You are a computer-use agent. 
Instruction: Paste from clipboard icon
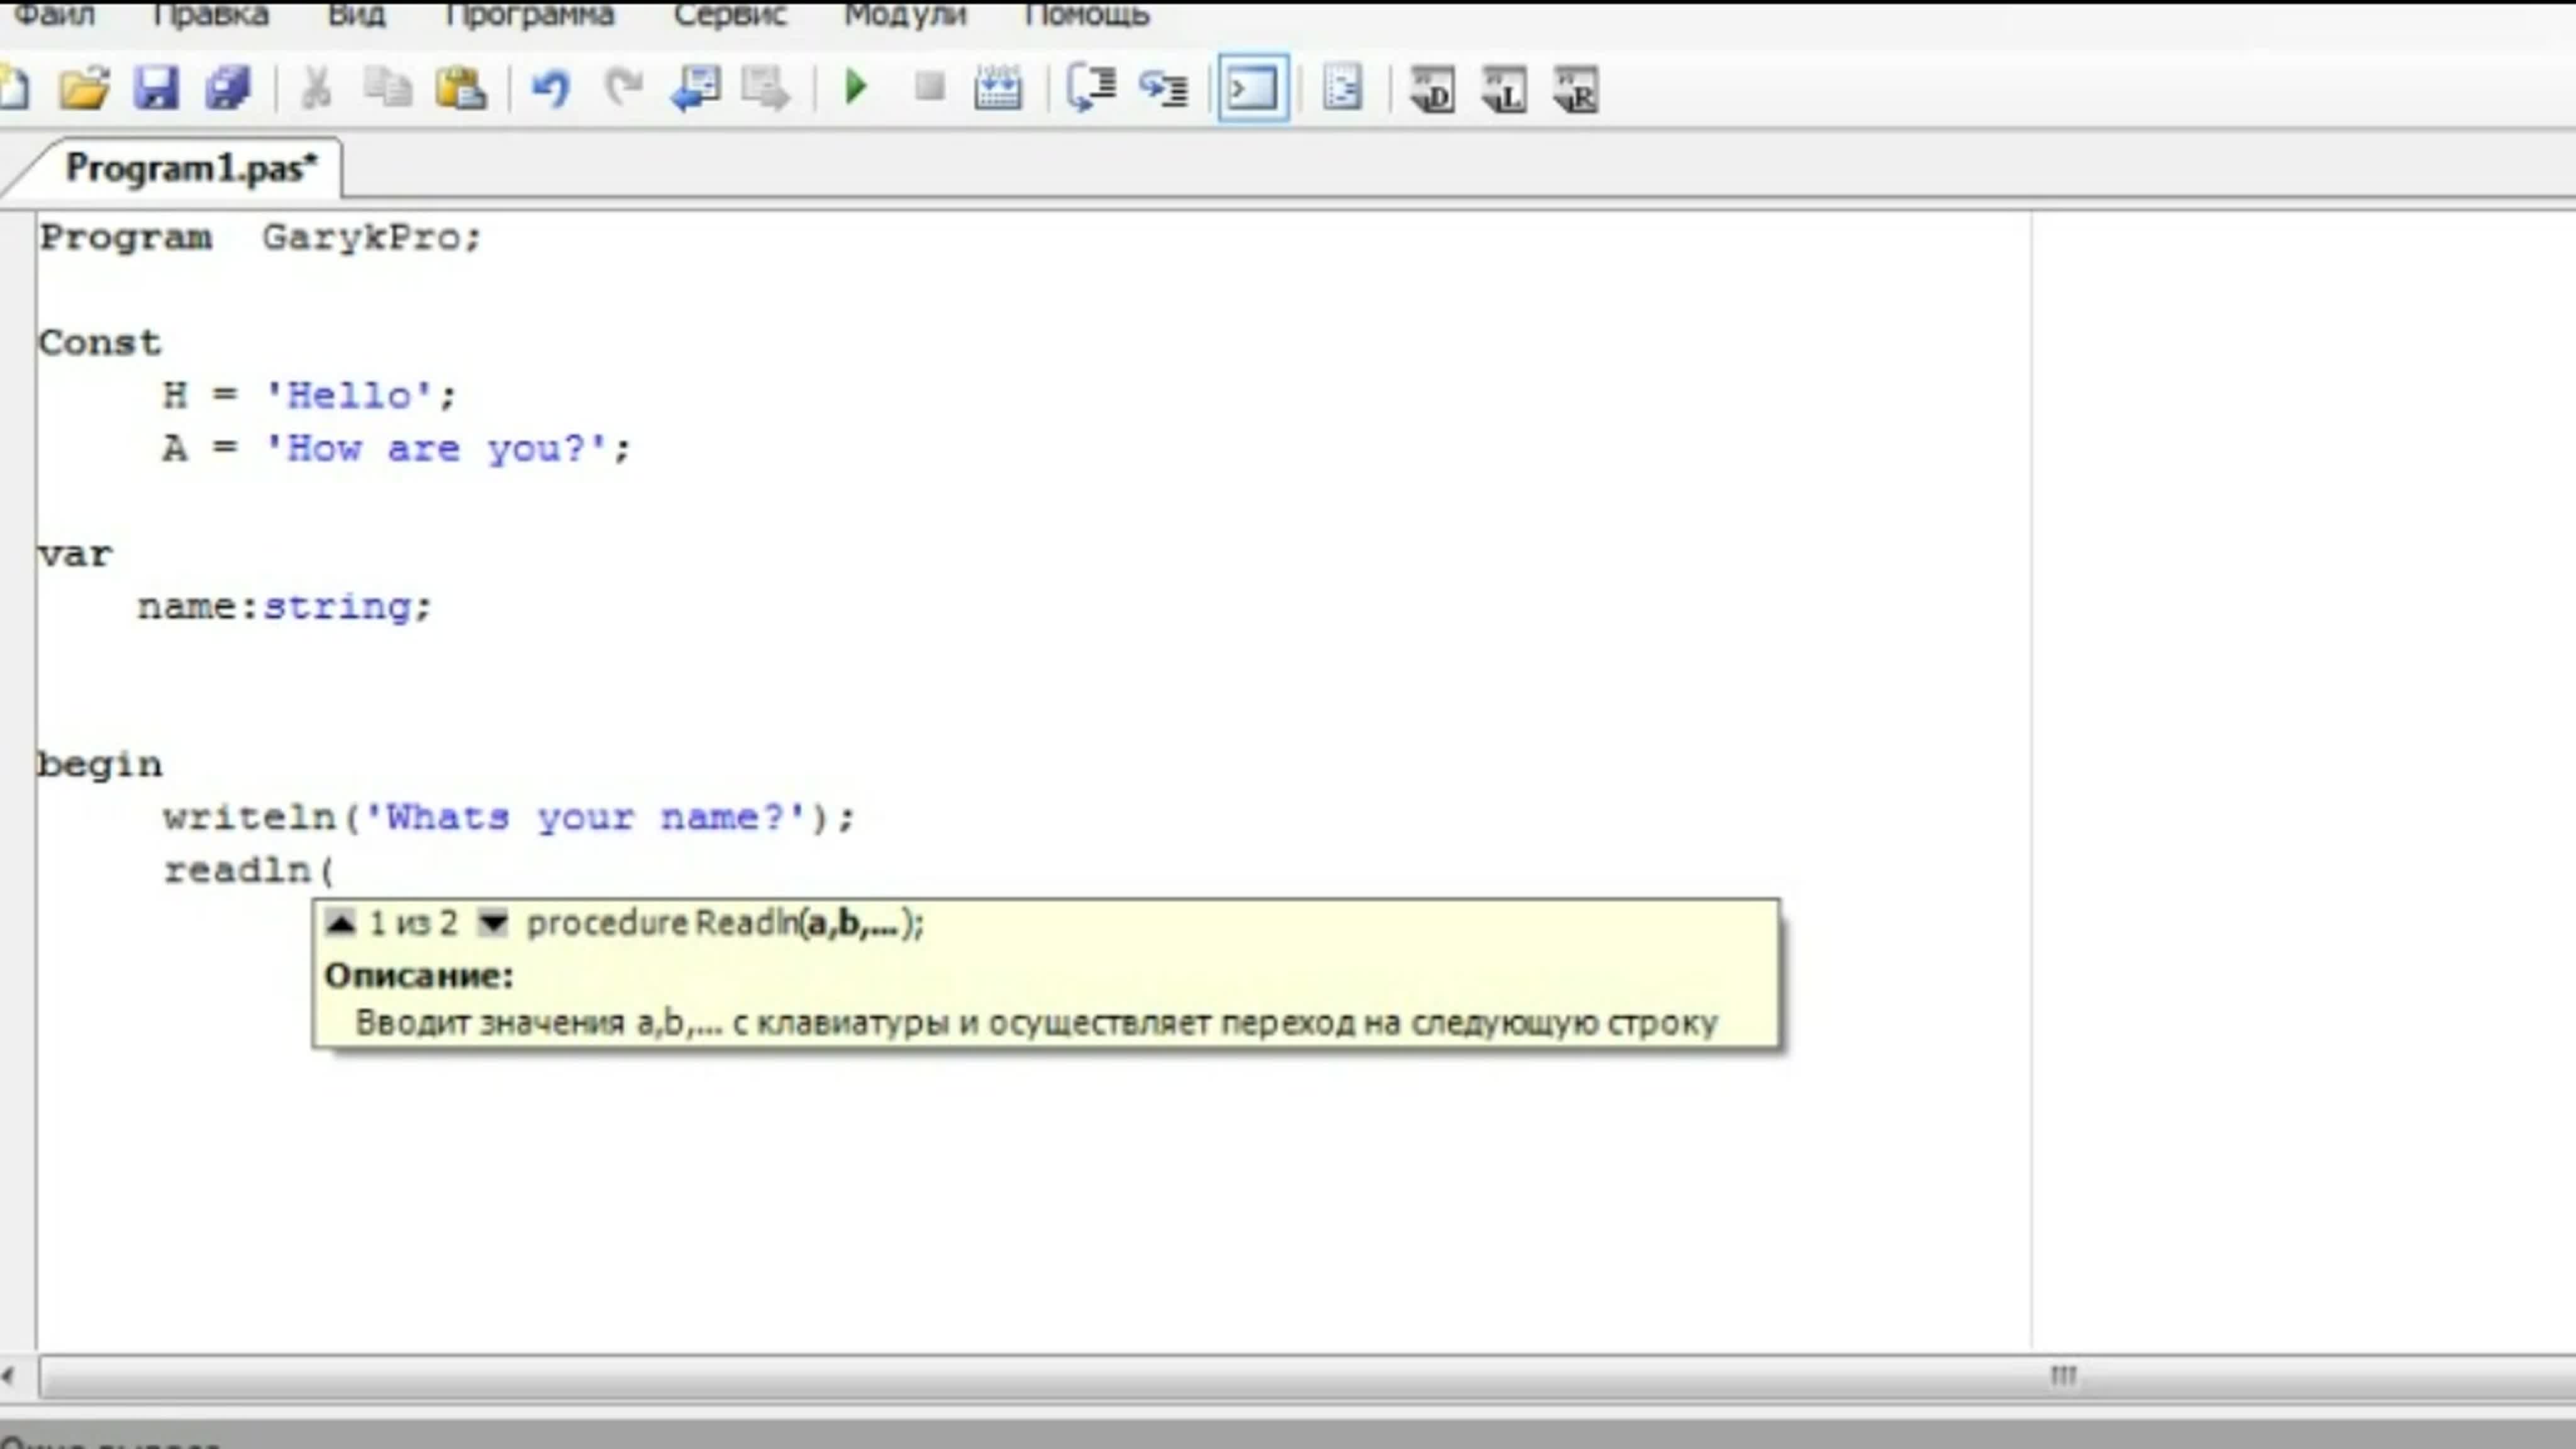point(461,88)
